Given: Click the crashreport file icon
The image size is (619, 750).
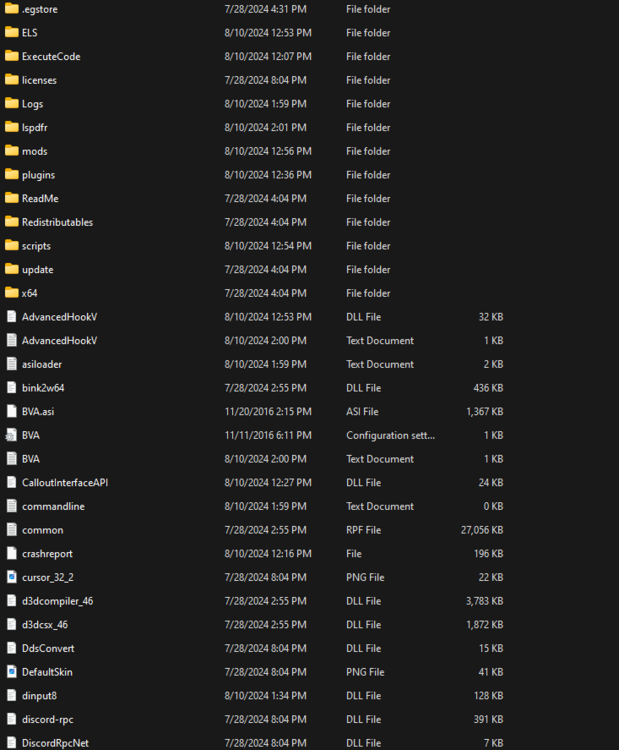Looking at the screenshot, I should click(x=11, y=553).
